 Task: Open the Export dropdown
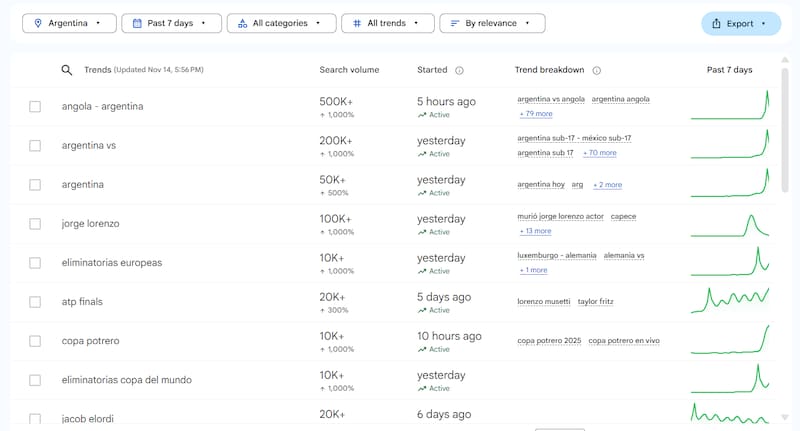741,23
